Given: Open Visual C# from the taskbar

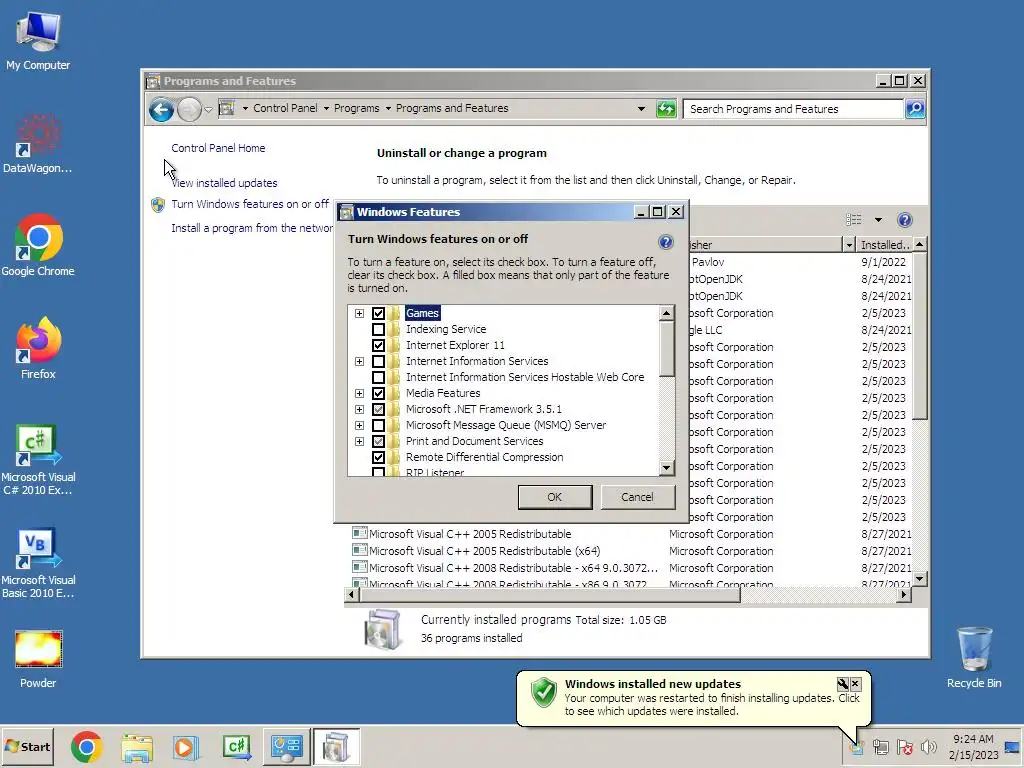Looking at the screenshot, I should point(236,747).
